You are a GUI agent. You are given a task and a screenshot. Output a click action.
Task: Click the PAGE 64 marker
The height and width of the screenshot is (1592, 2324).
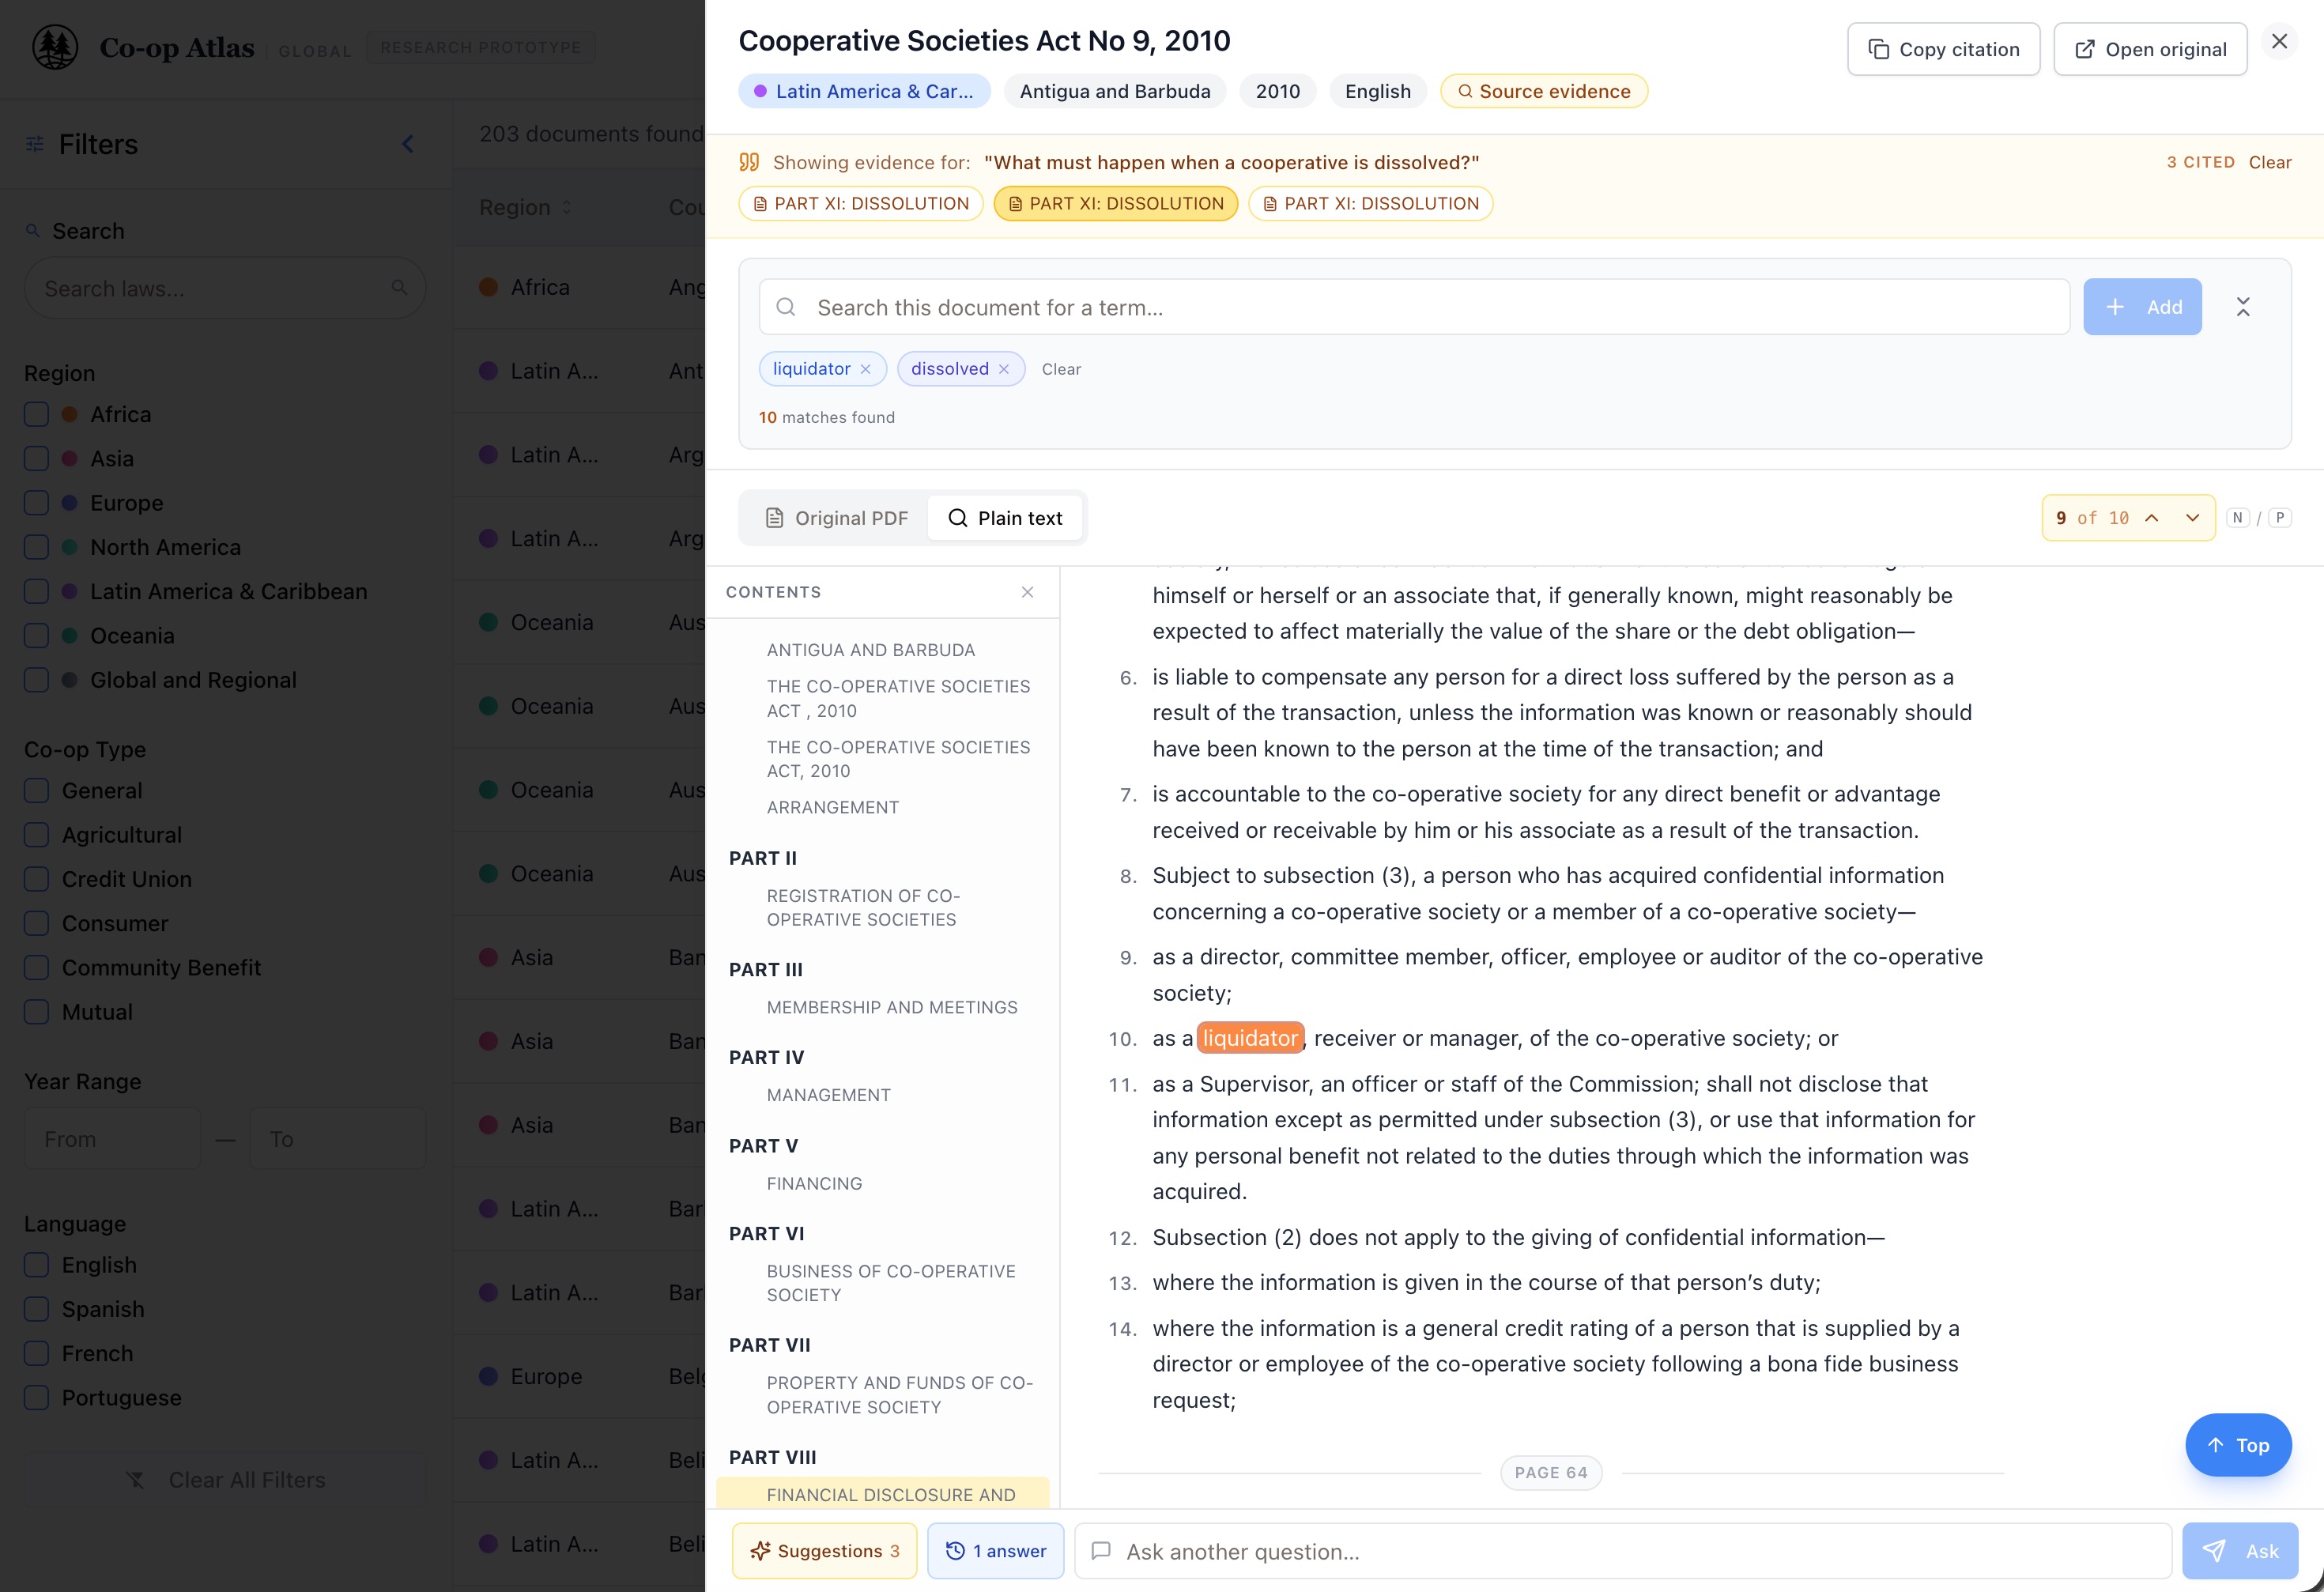coord(1550,1473)
